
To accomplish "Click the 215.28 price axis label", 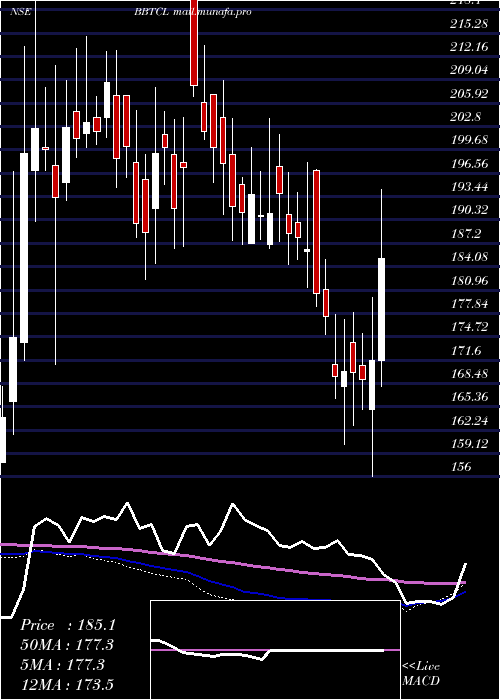I will (x=469, y=24).
